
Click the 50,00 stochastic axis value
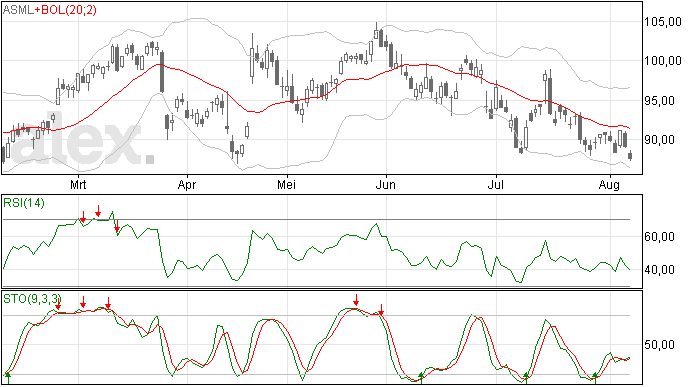click(x=659, y=344)
